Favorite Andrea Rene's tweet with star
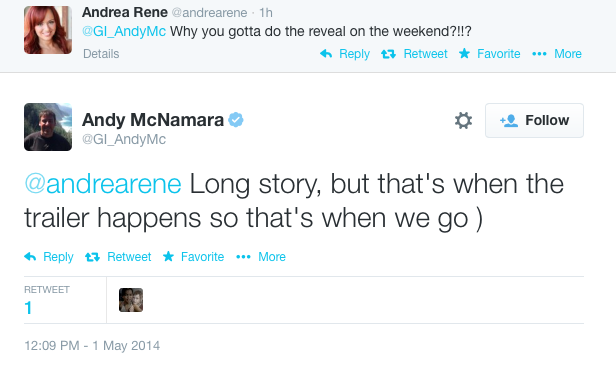This screenshot has height=376, width=616. [x=490, y=54]
